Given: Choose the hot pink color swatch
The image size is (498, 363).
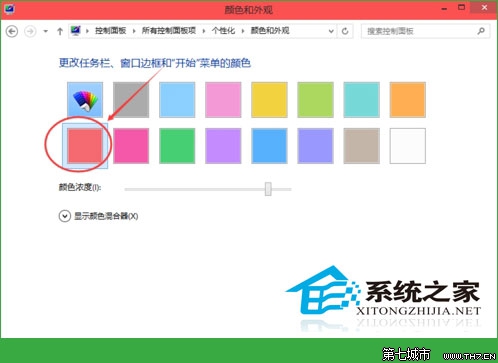Looking at the screenshot, I should click(x=131, y=146).
